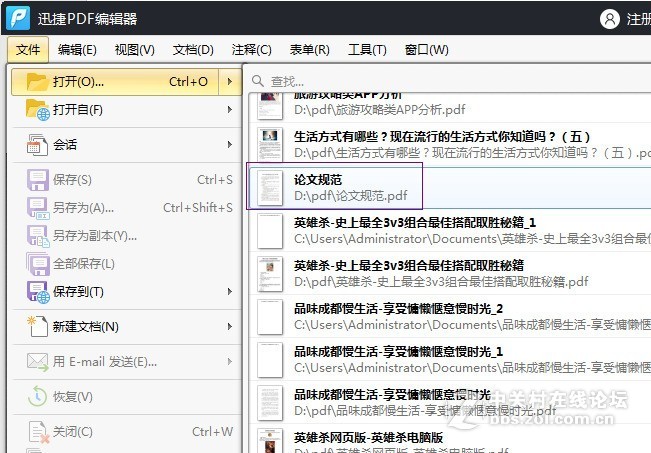Select 打开自(F) menu entry
The width and height of the screenshot is (651, 453).
pos(126,110)
